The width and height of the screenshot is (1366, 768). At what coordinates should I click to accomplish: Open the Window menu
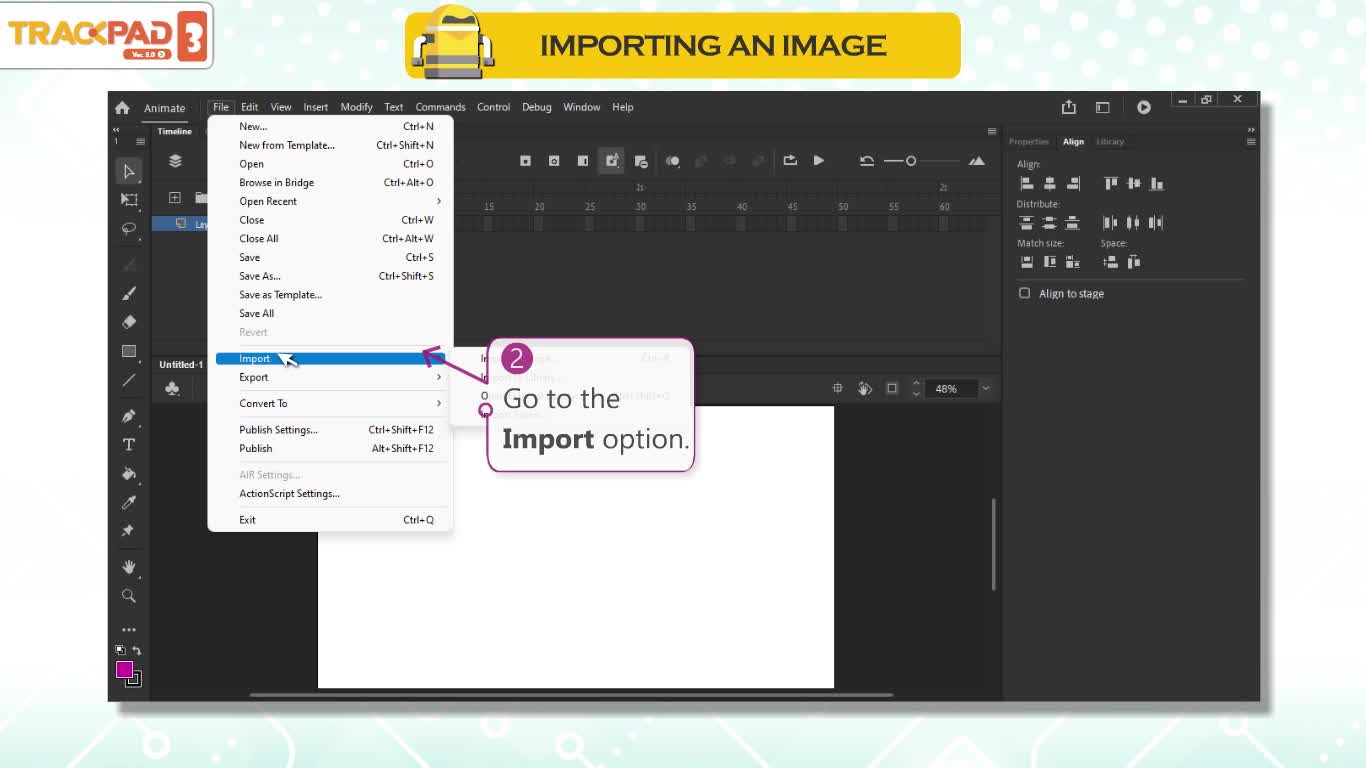coord(581,107)
